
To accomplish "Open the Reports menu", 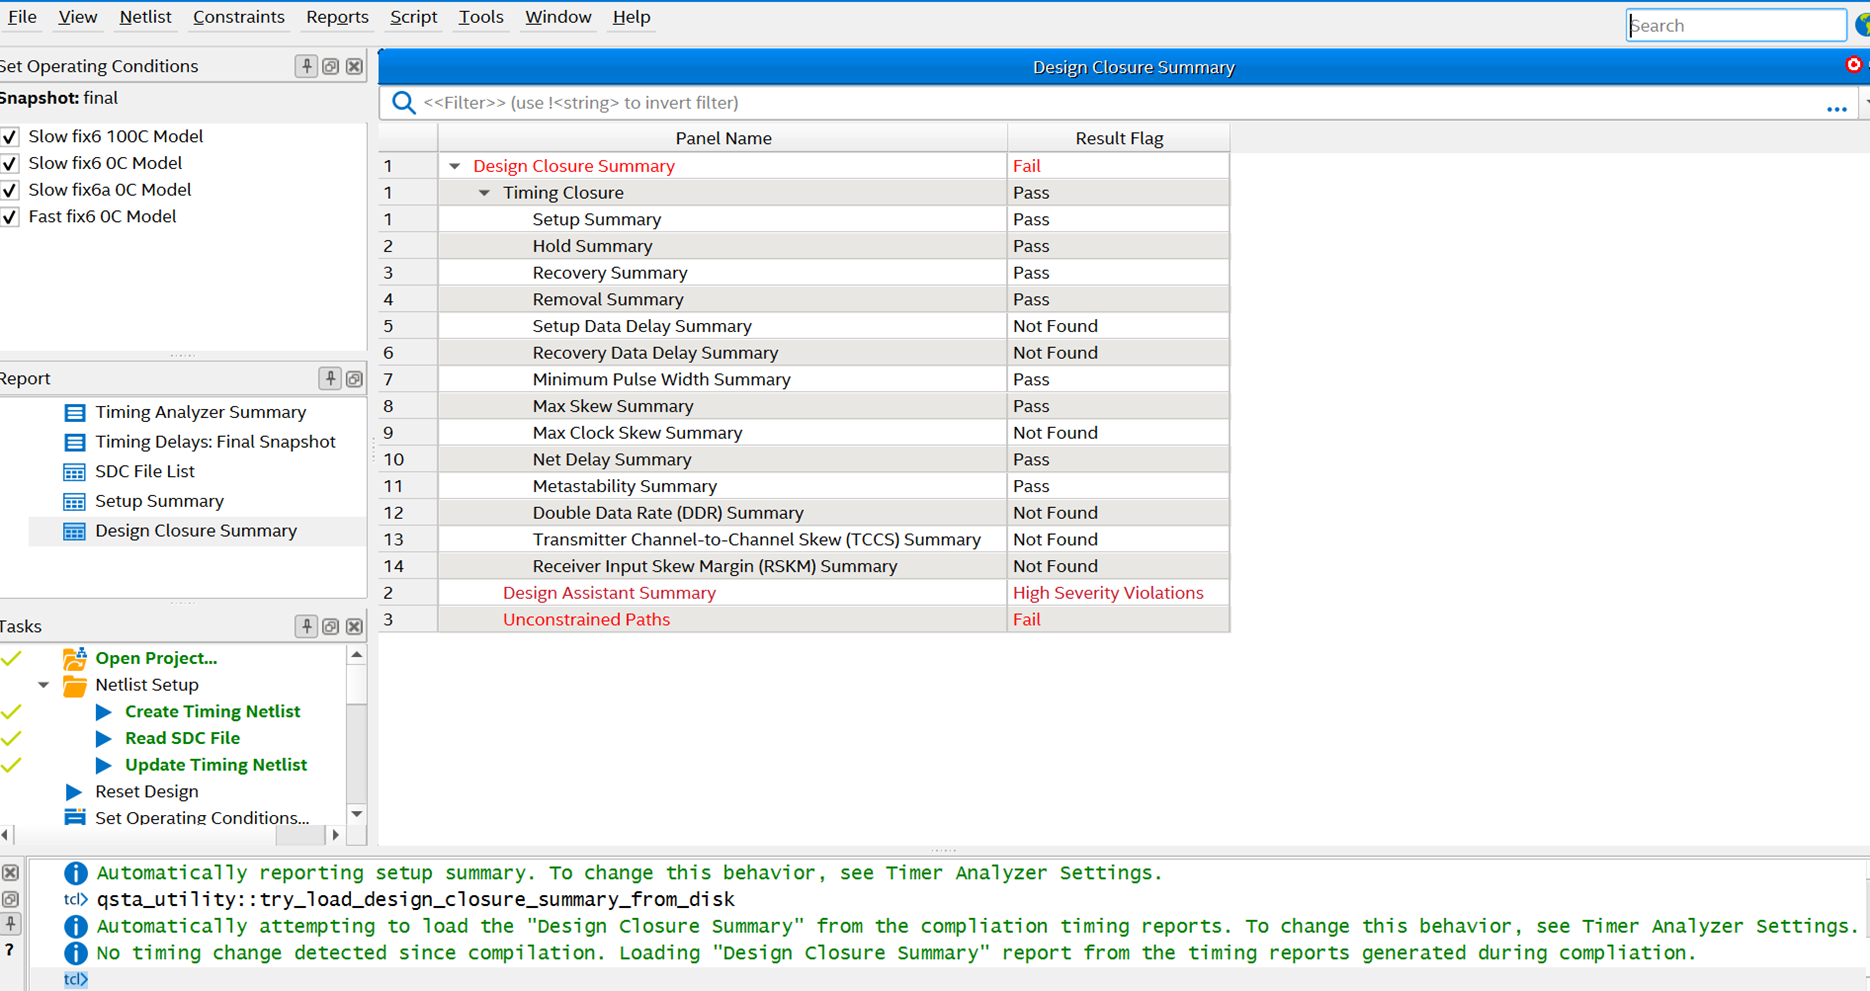I will (337, 17).
